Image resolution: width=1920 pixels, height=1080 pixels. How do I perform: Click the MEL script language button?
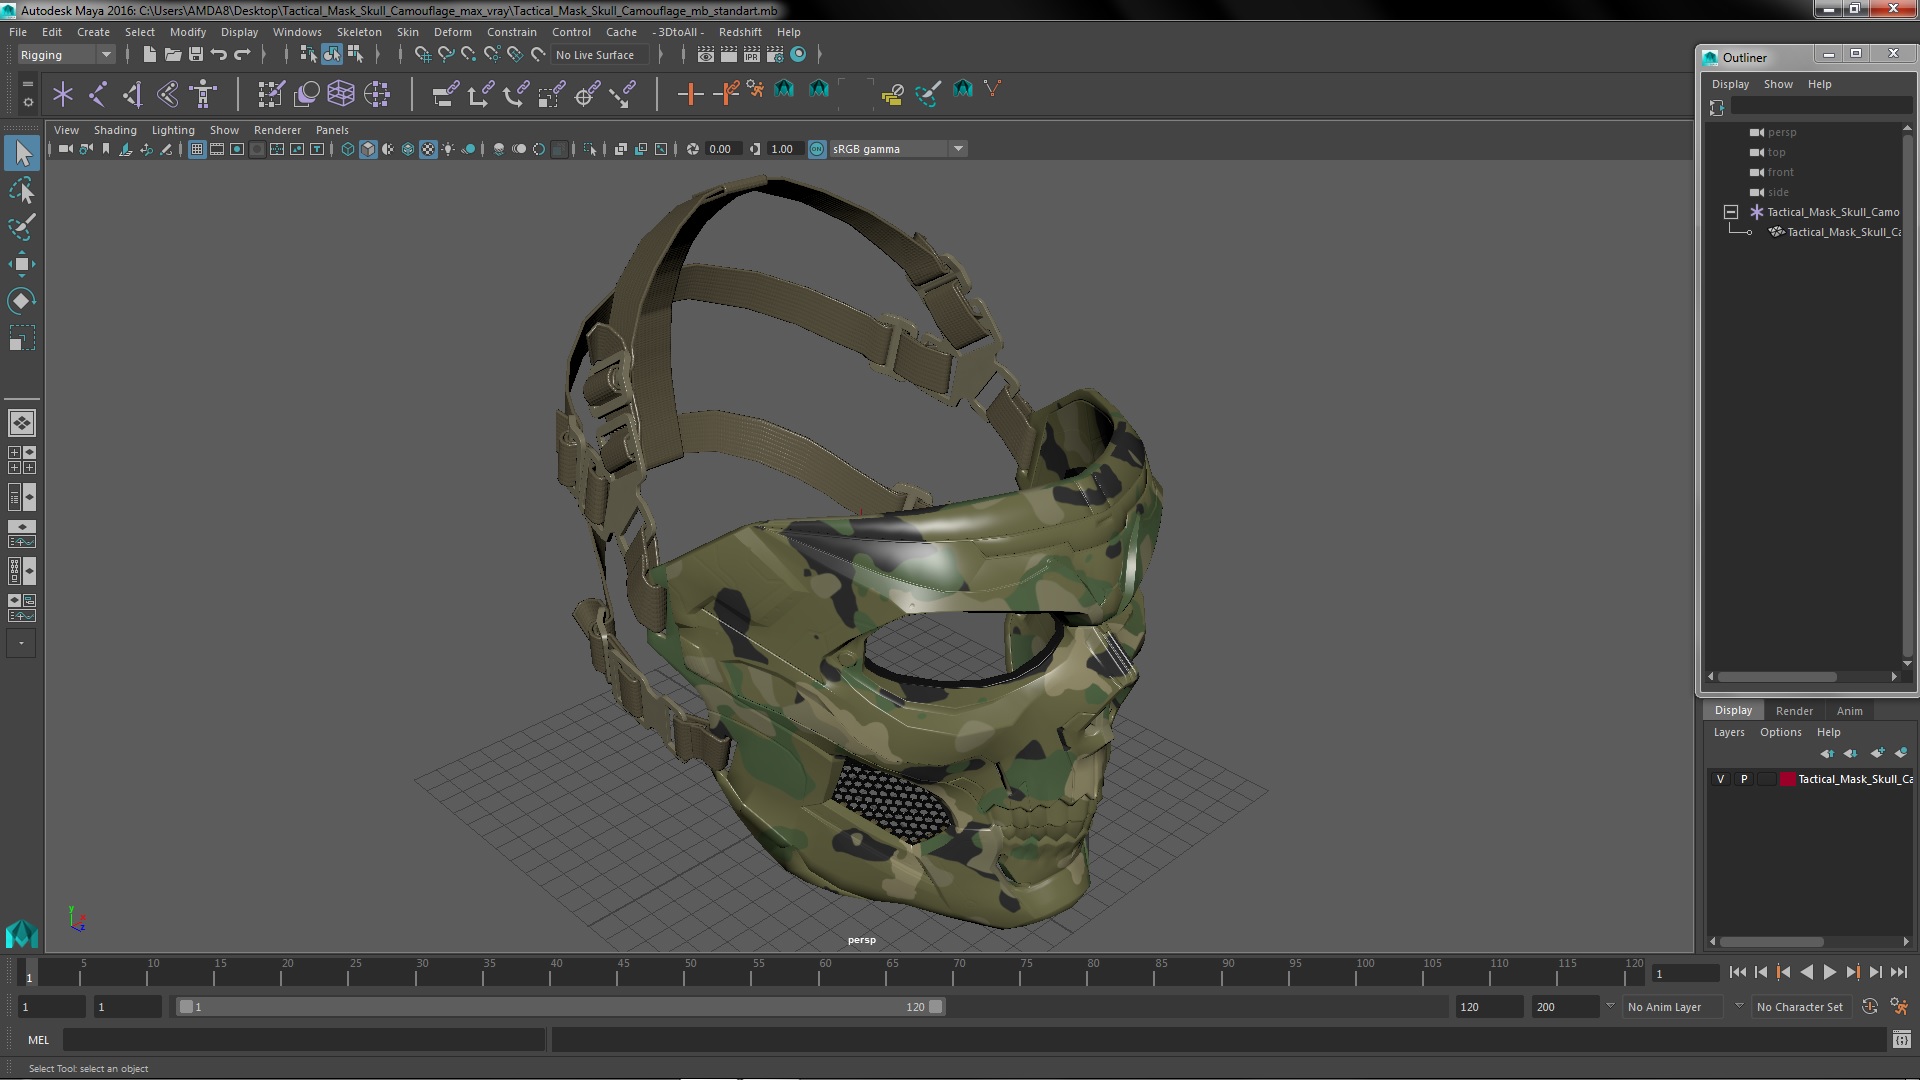(38, 1040)
